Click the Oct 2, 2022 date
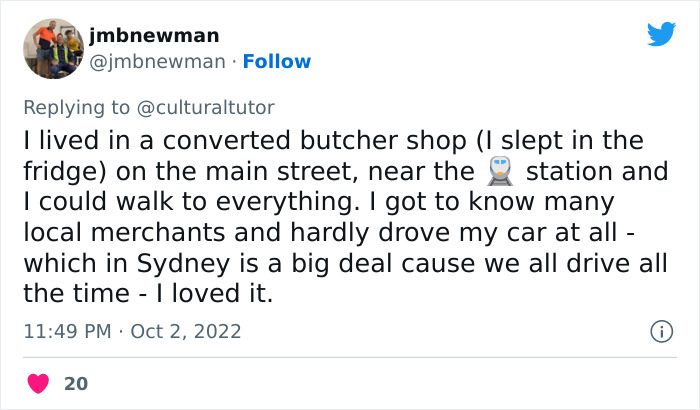 [x=185, y=330]
